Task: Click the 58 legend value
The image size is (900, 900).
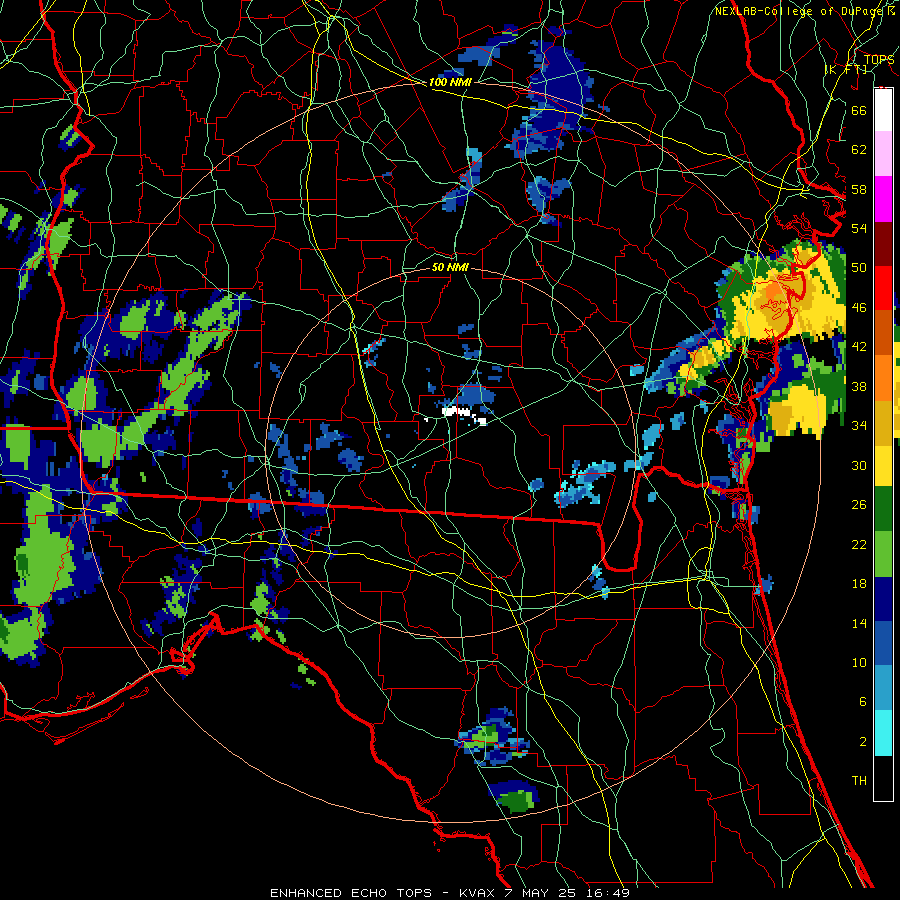Action: tap(859, 189)
